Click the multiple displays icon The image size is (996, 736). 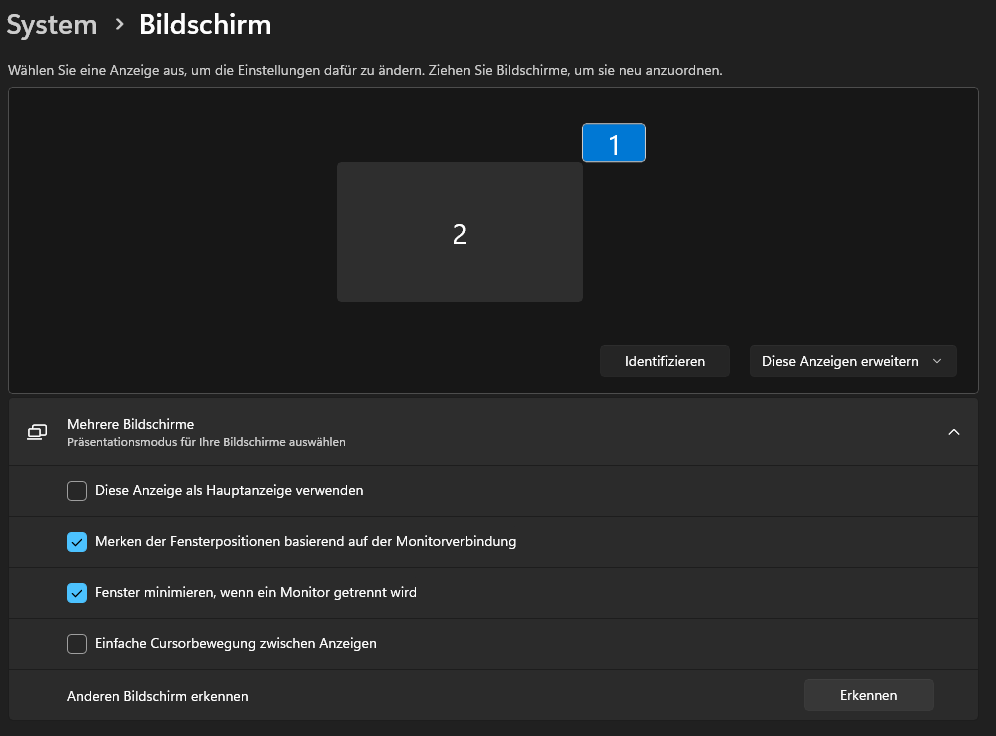pyautogui.click(x=37, y=432)
